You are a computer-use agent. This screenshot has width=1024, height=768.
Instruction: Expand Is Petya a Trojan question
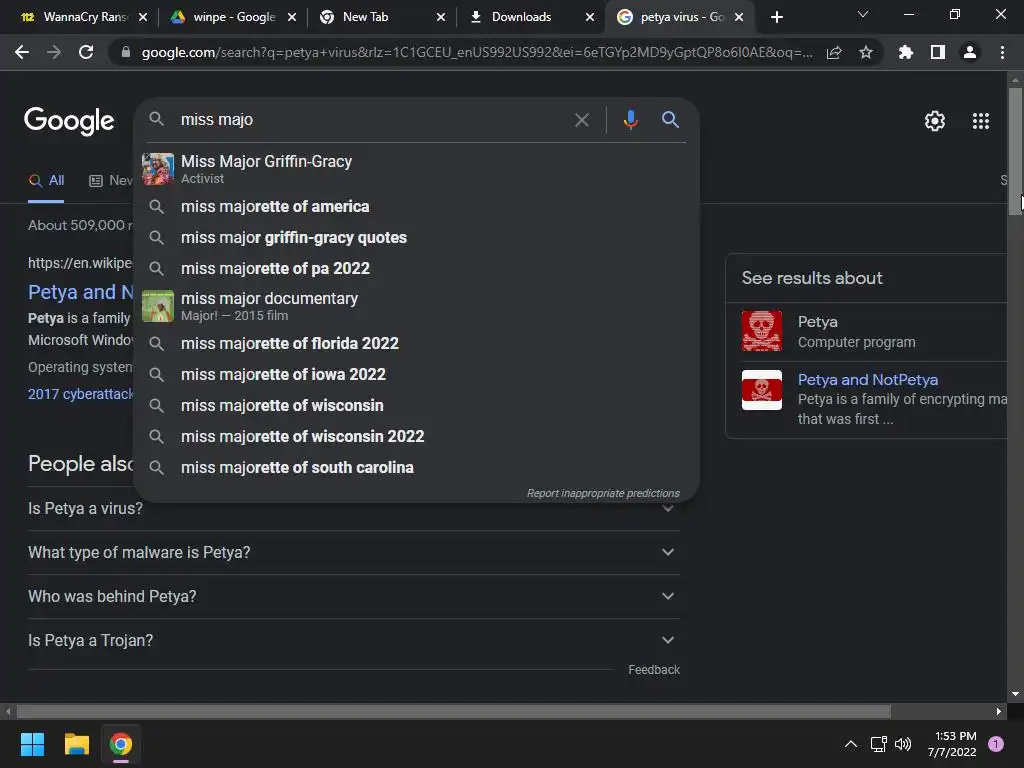[x=354, y=641]
